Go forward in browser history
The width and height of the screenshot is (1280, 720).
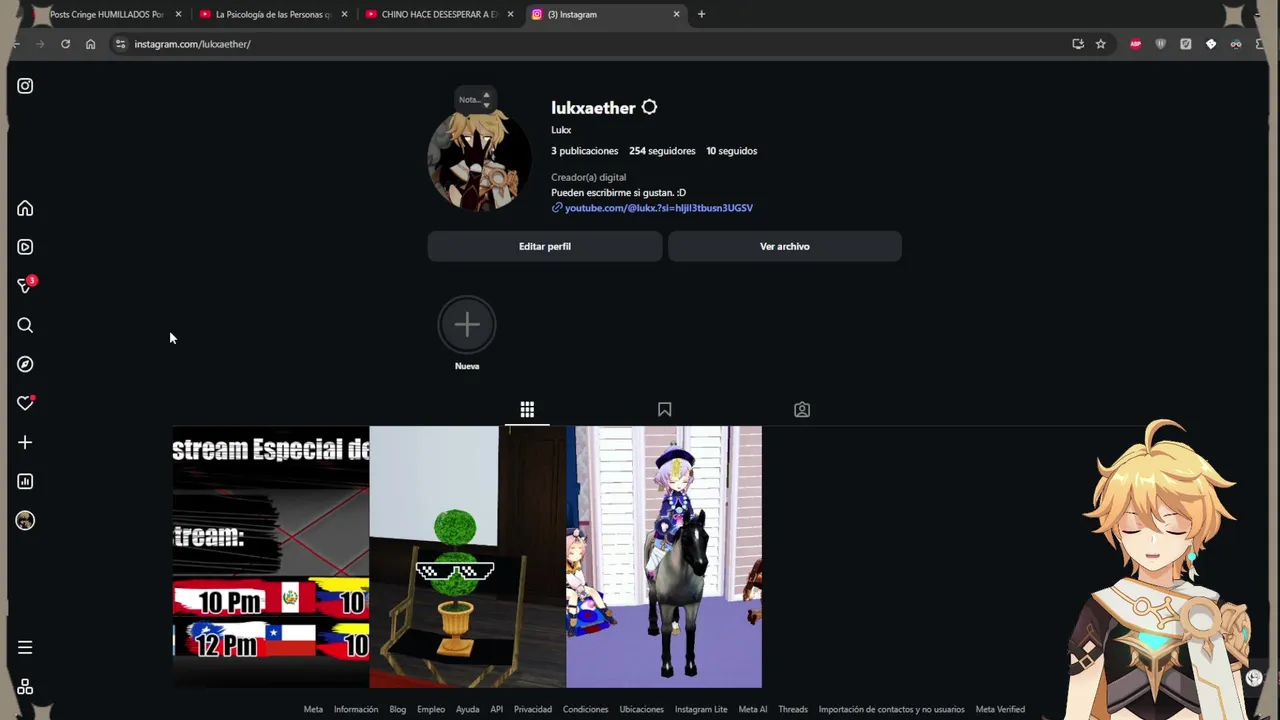click(x=40, y=44)
